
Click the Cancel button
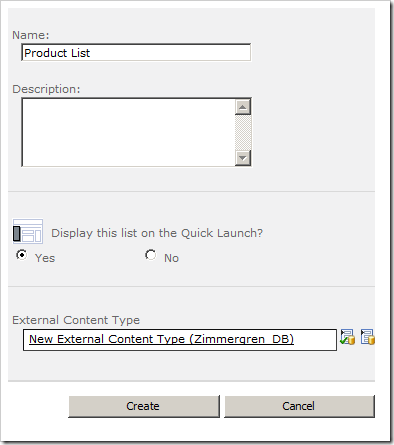pos(299,406)
